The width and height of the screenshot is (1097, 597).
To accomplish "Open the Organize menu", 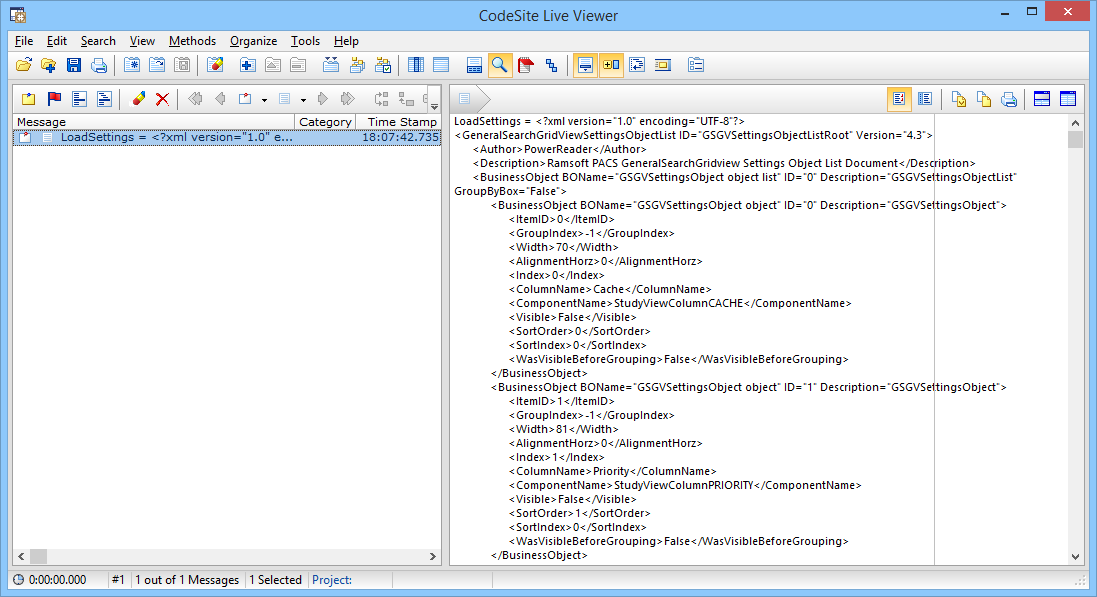I will click(x=253, y=41).
